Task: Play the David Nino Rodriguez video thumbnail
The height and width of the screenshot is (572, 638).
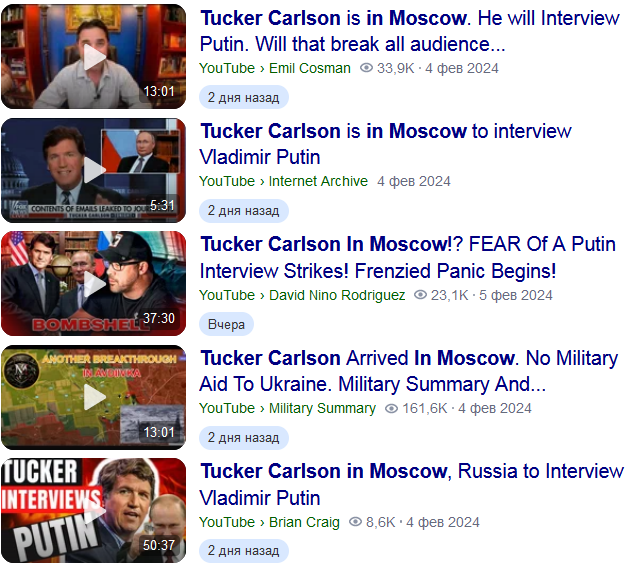Action: point(94,284)
